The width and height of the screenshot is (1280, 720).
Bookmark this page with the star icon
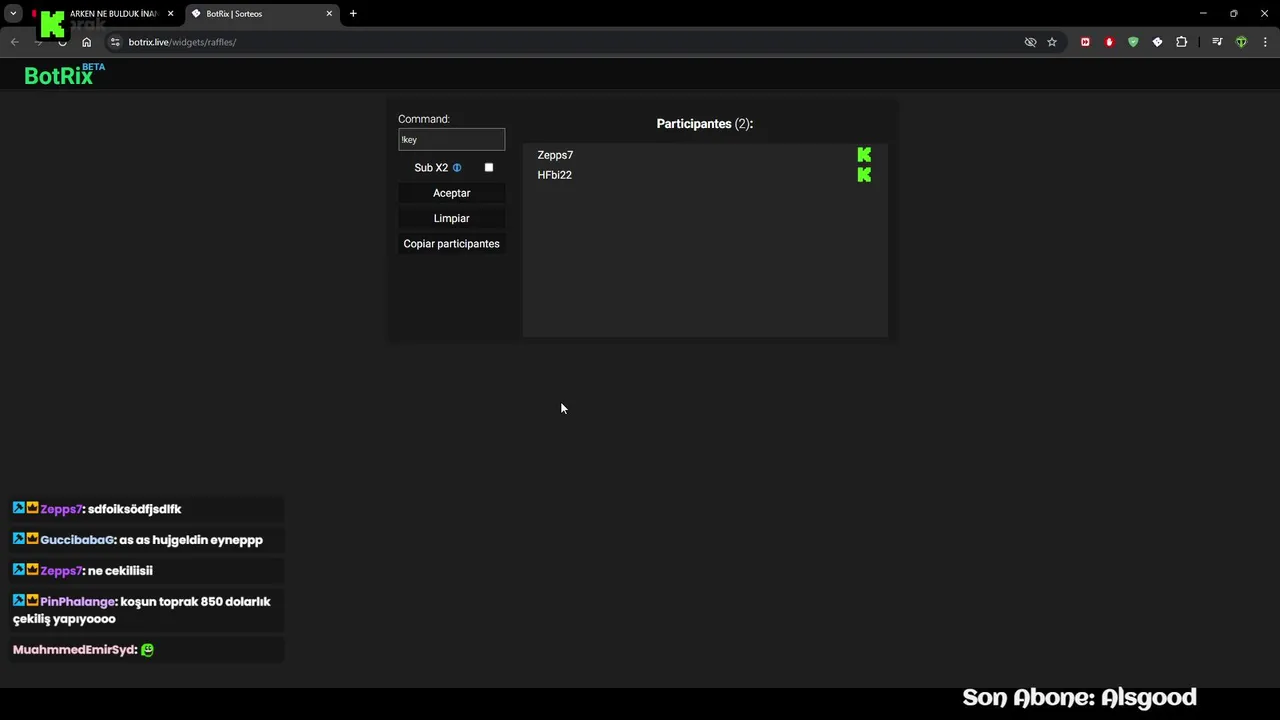point(1052,42)
